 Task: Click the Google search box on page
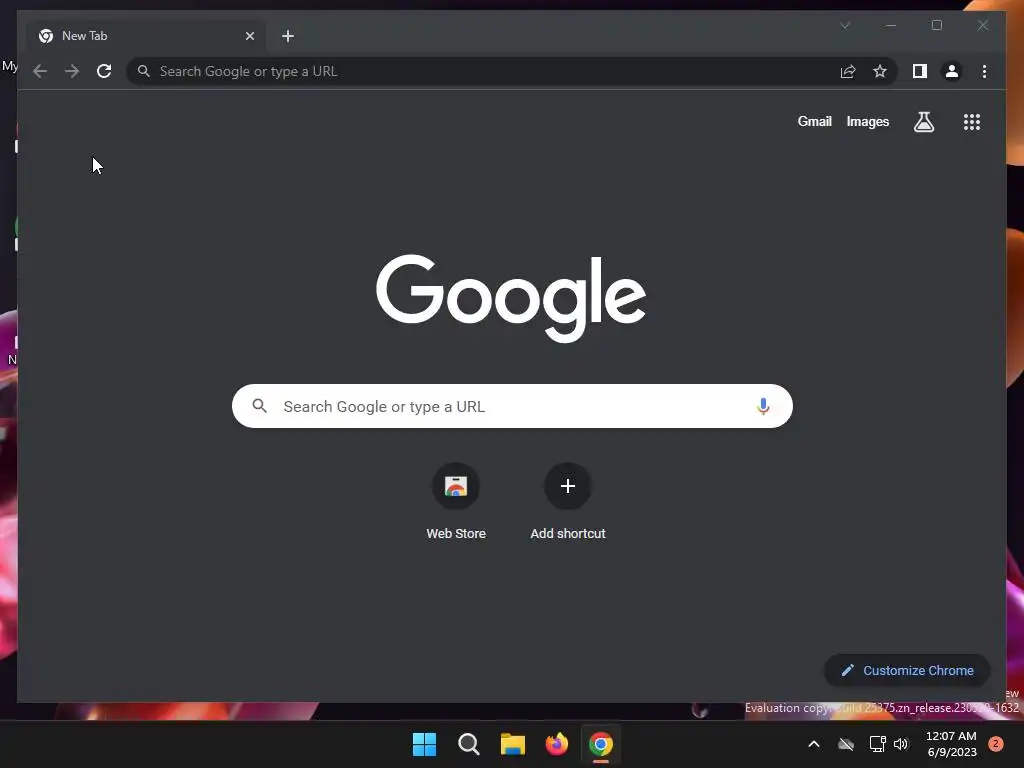coord(512,406)
